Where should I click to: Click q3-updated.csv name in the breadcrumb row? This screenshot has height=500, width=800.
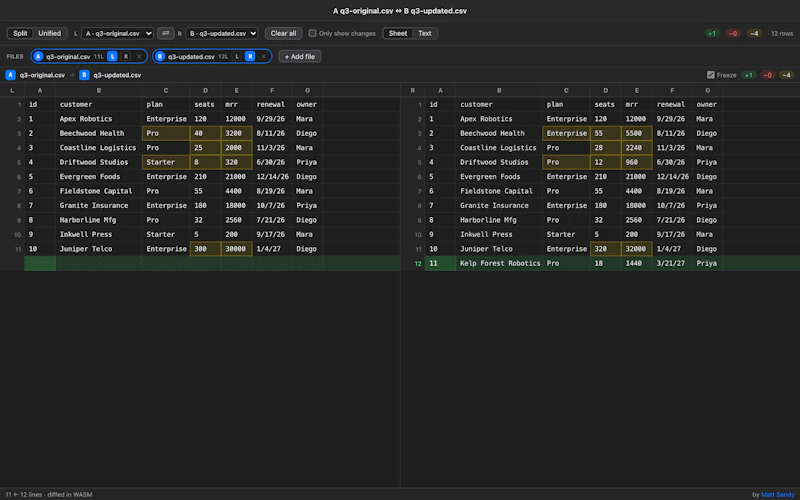coord(117,75)
